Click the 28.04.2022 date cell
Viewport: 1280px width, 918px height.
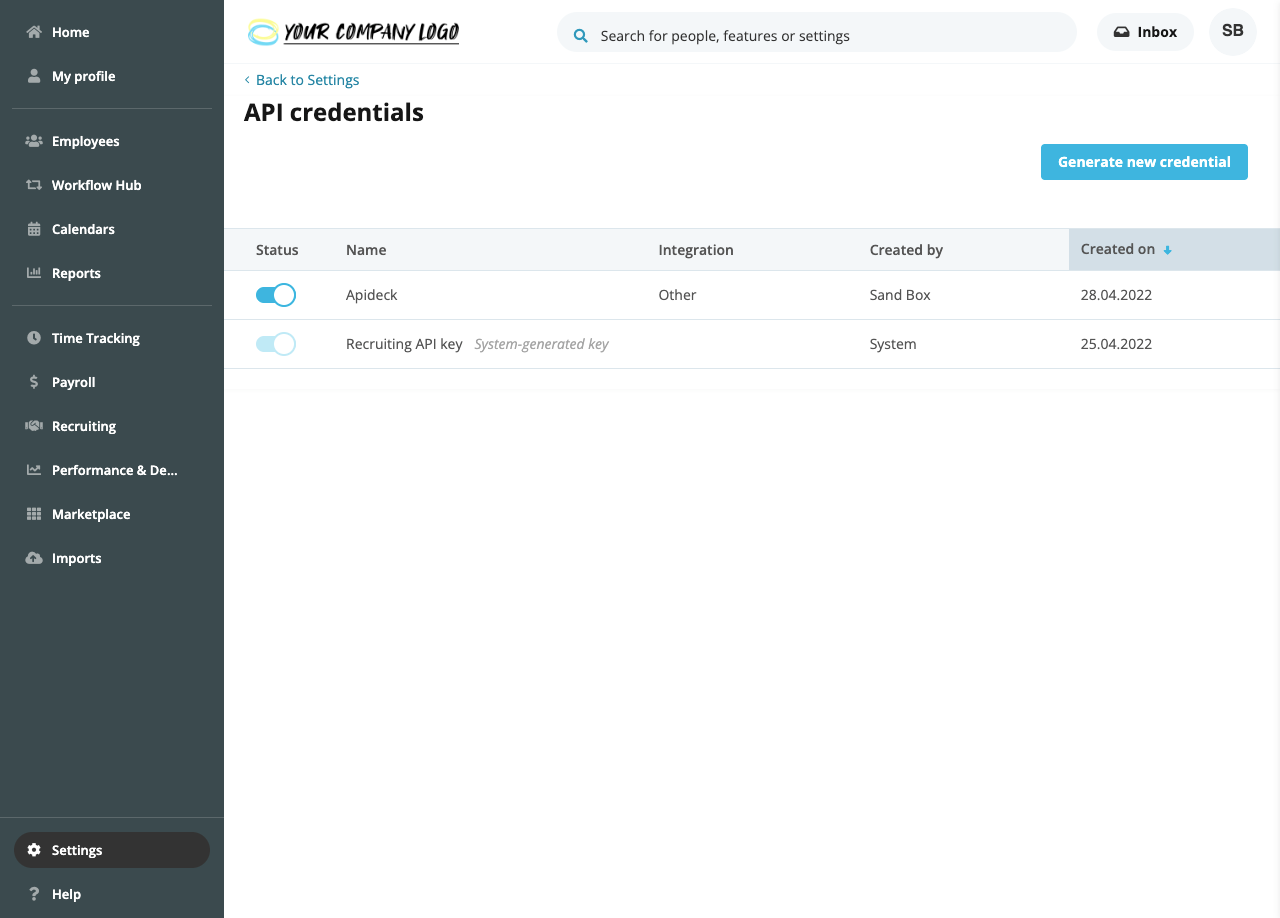coord(1116,295)
